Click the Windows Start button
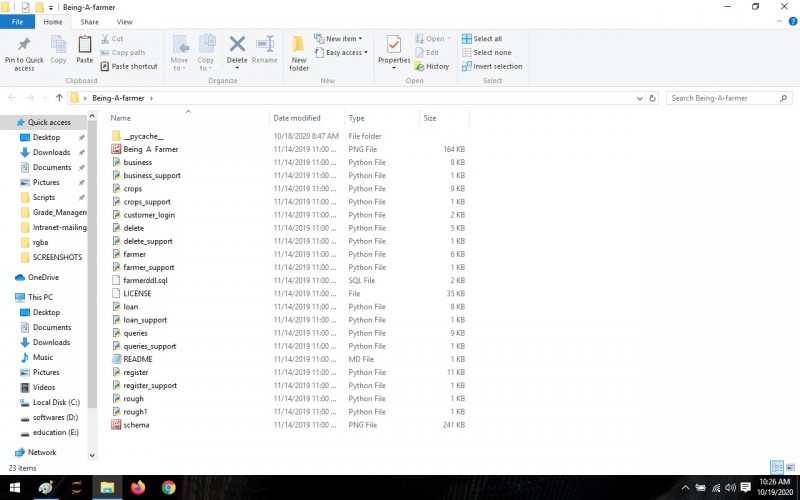The width and height of the screenshot is (800, 500). tap(15, 488)
